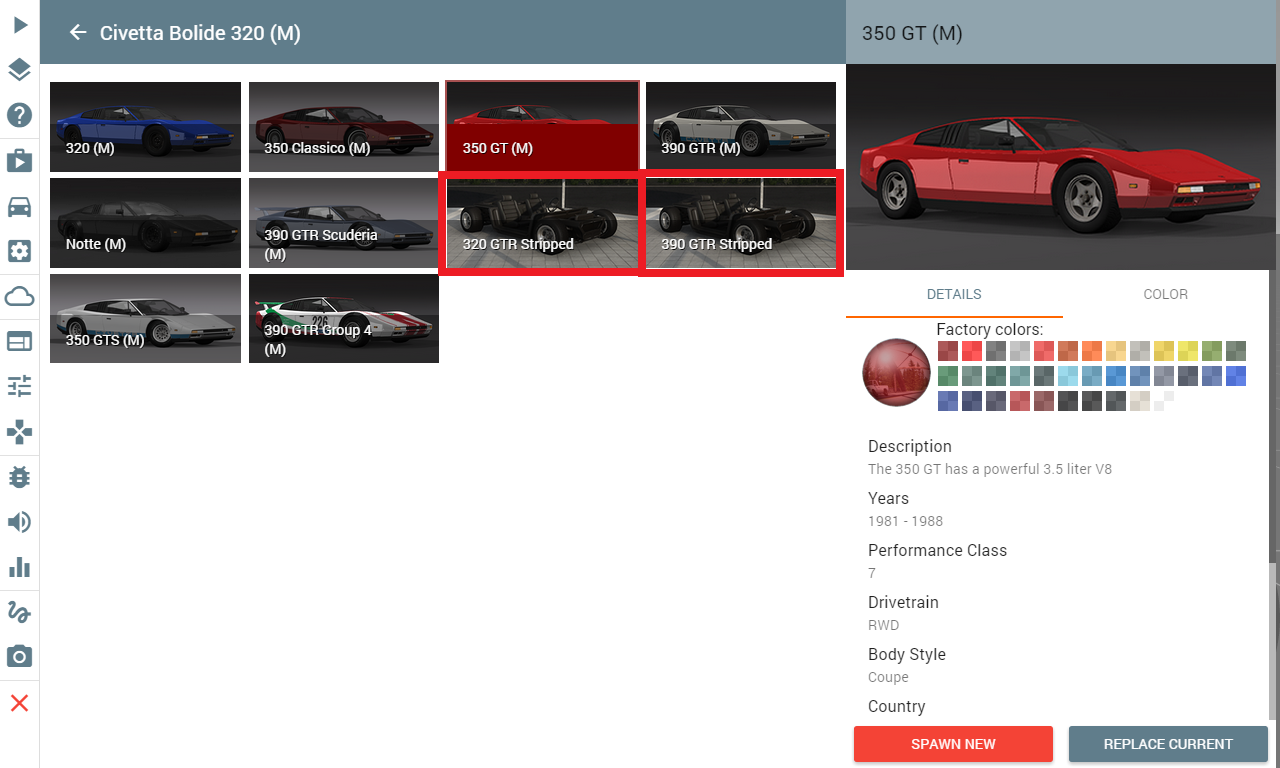This screenshot has width=1280, height=768.
Task: Pick the white factory color swatch
Action: [x=1164, y=401]
